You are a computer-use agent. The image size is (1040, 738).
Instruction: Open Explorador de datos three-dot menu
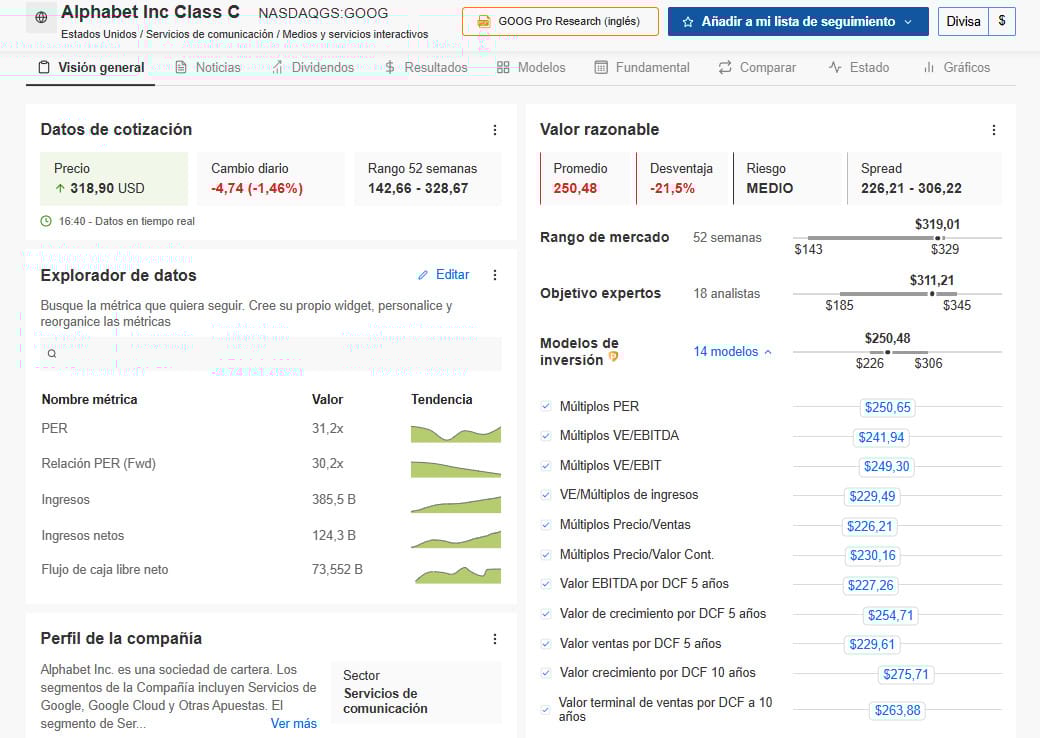click(x=495, y=275)
